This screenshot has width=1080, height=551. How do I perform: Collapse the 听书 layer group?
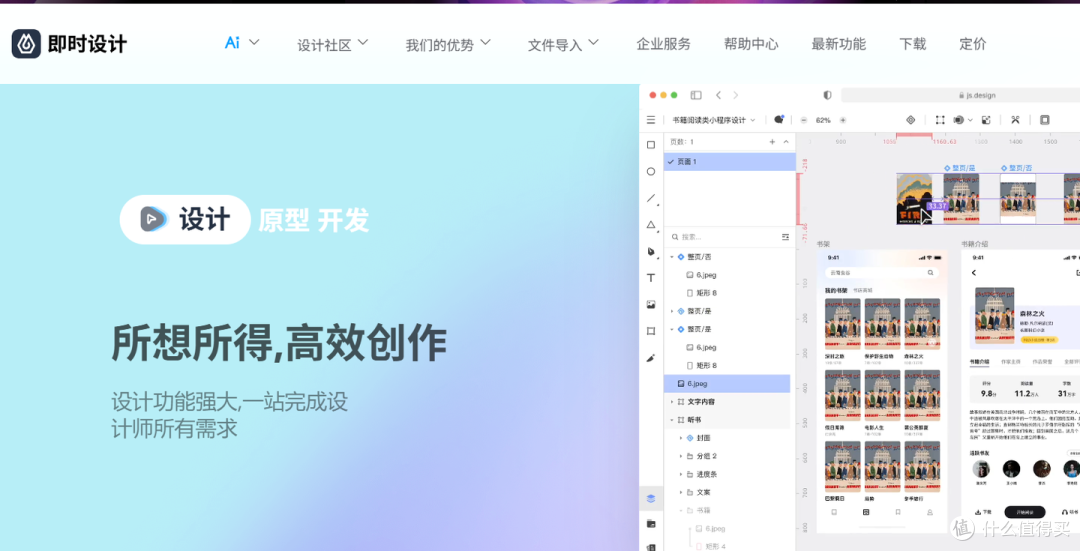[672, 419]
